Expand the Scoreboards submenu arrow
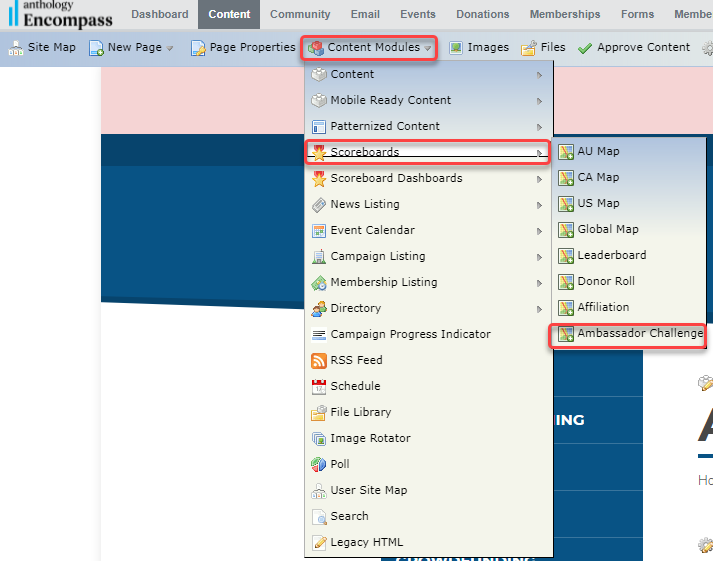The height and width of the screenshot is (561, 713). click(x=540, y=153)
